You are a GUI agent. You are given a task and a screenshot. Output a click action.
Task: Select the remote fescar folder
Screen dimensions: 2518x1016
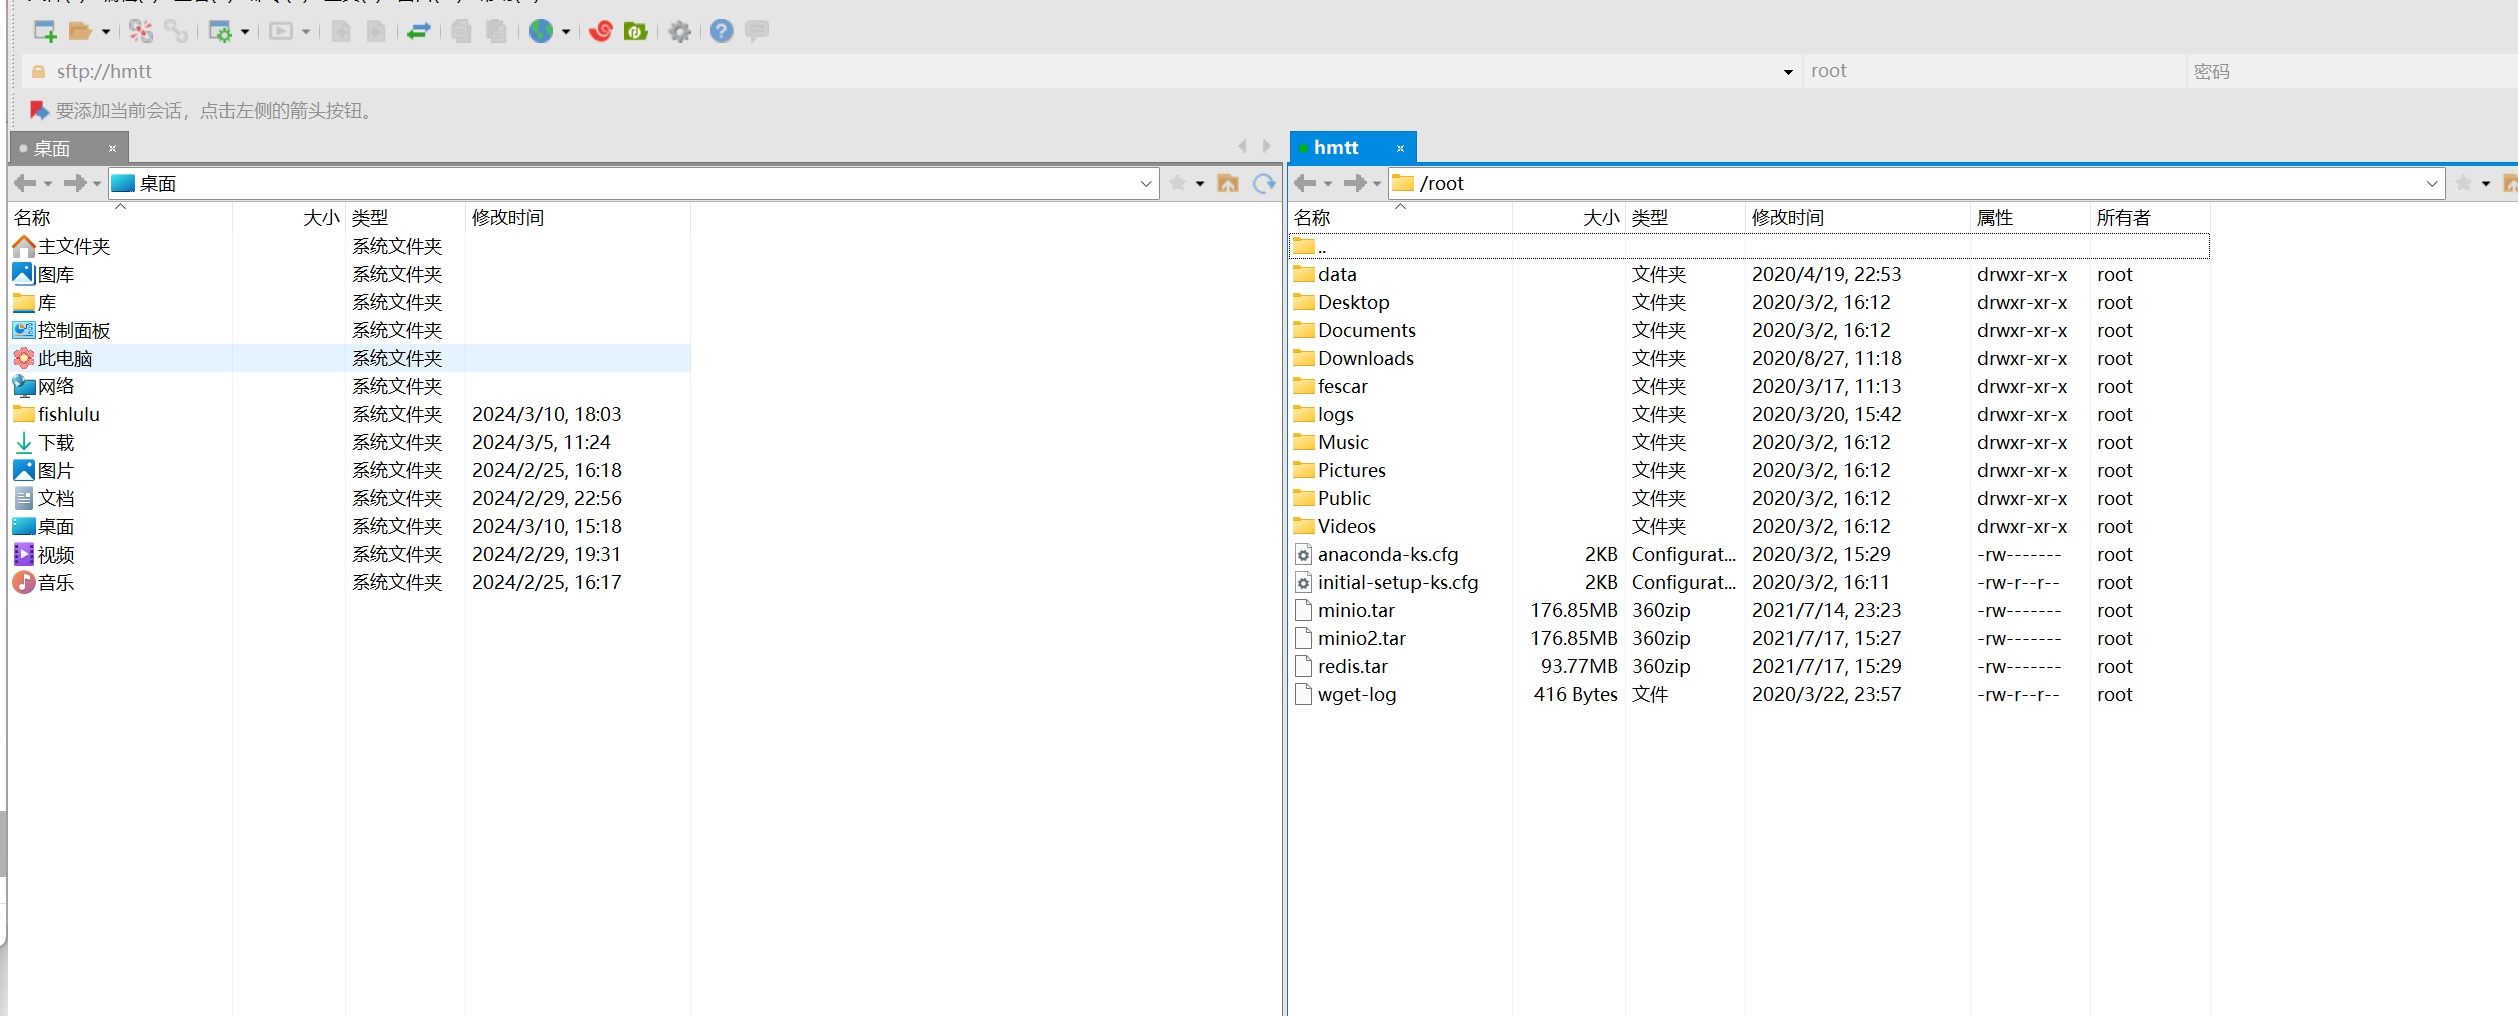1749,386
